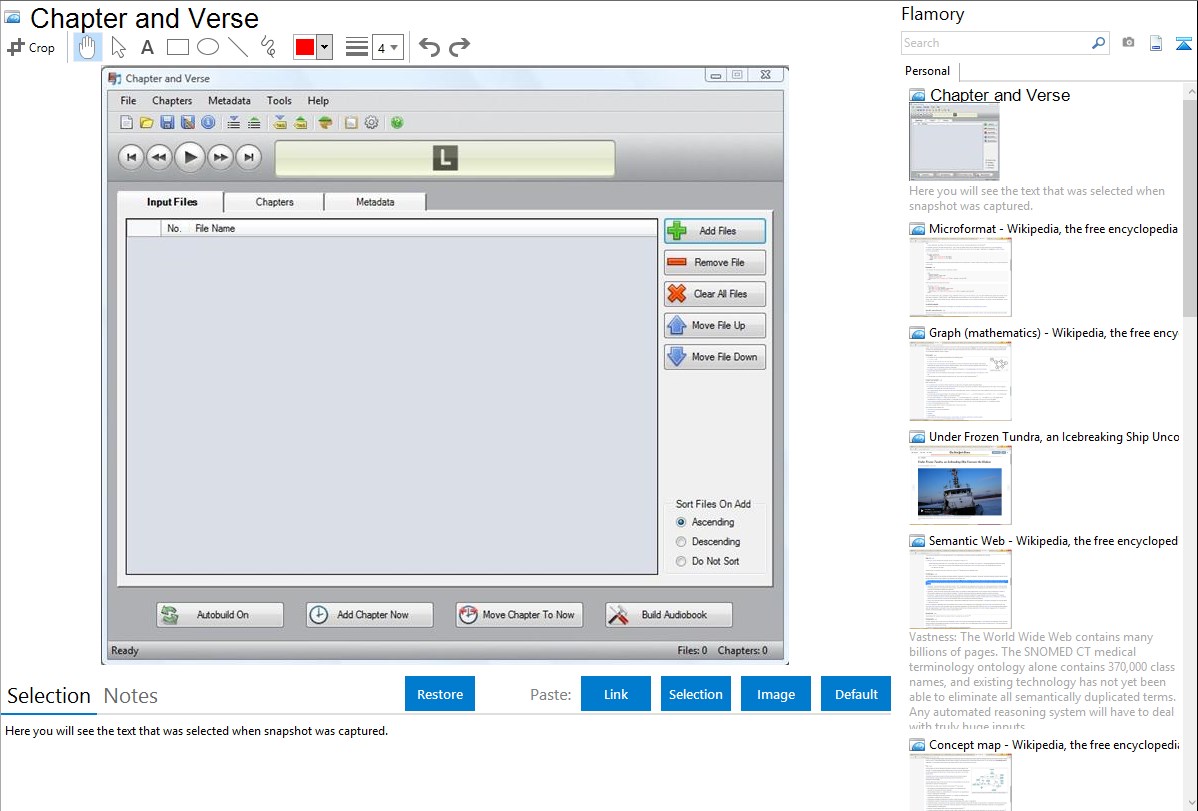The height and width of the screenshot is (811, 1198).
Task: Click the Remove File button
Action: tap(715, 262)
